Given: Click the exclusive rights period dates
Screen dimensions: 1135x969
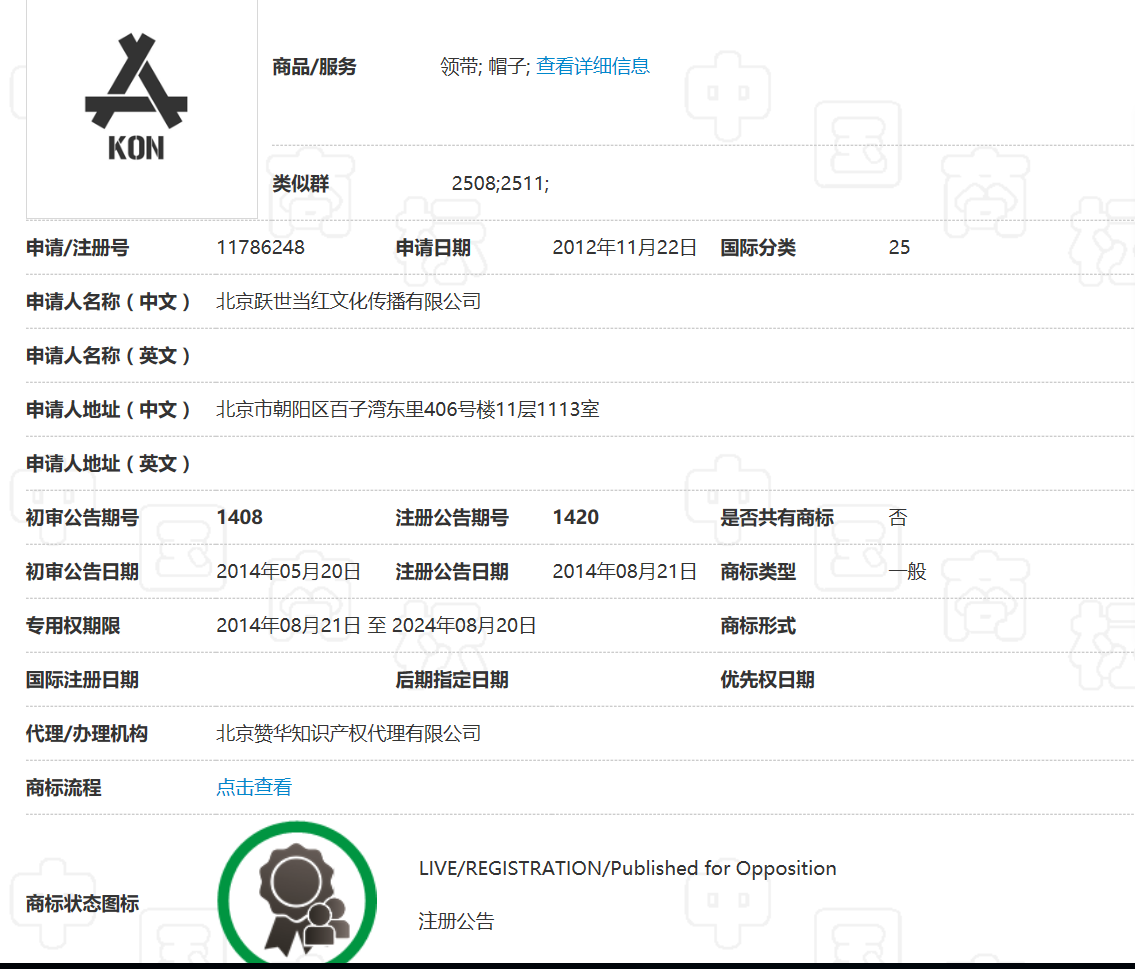Looking at the screenshot, I should (x=376, y=625).
